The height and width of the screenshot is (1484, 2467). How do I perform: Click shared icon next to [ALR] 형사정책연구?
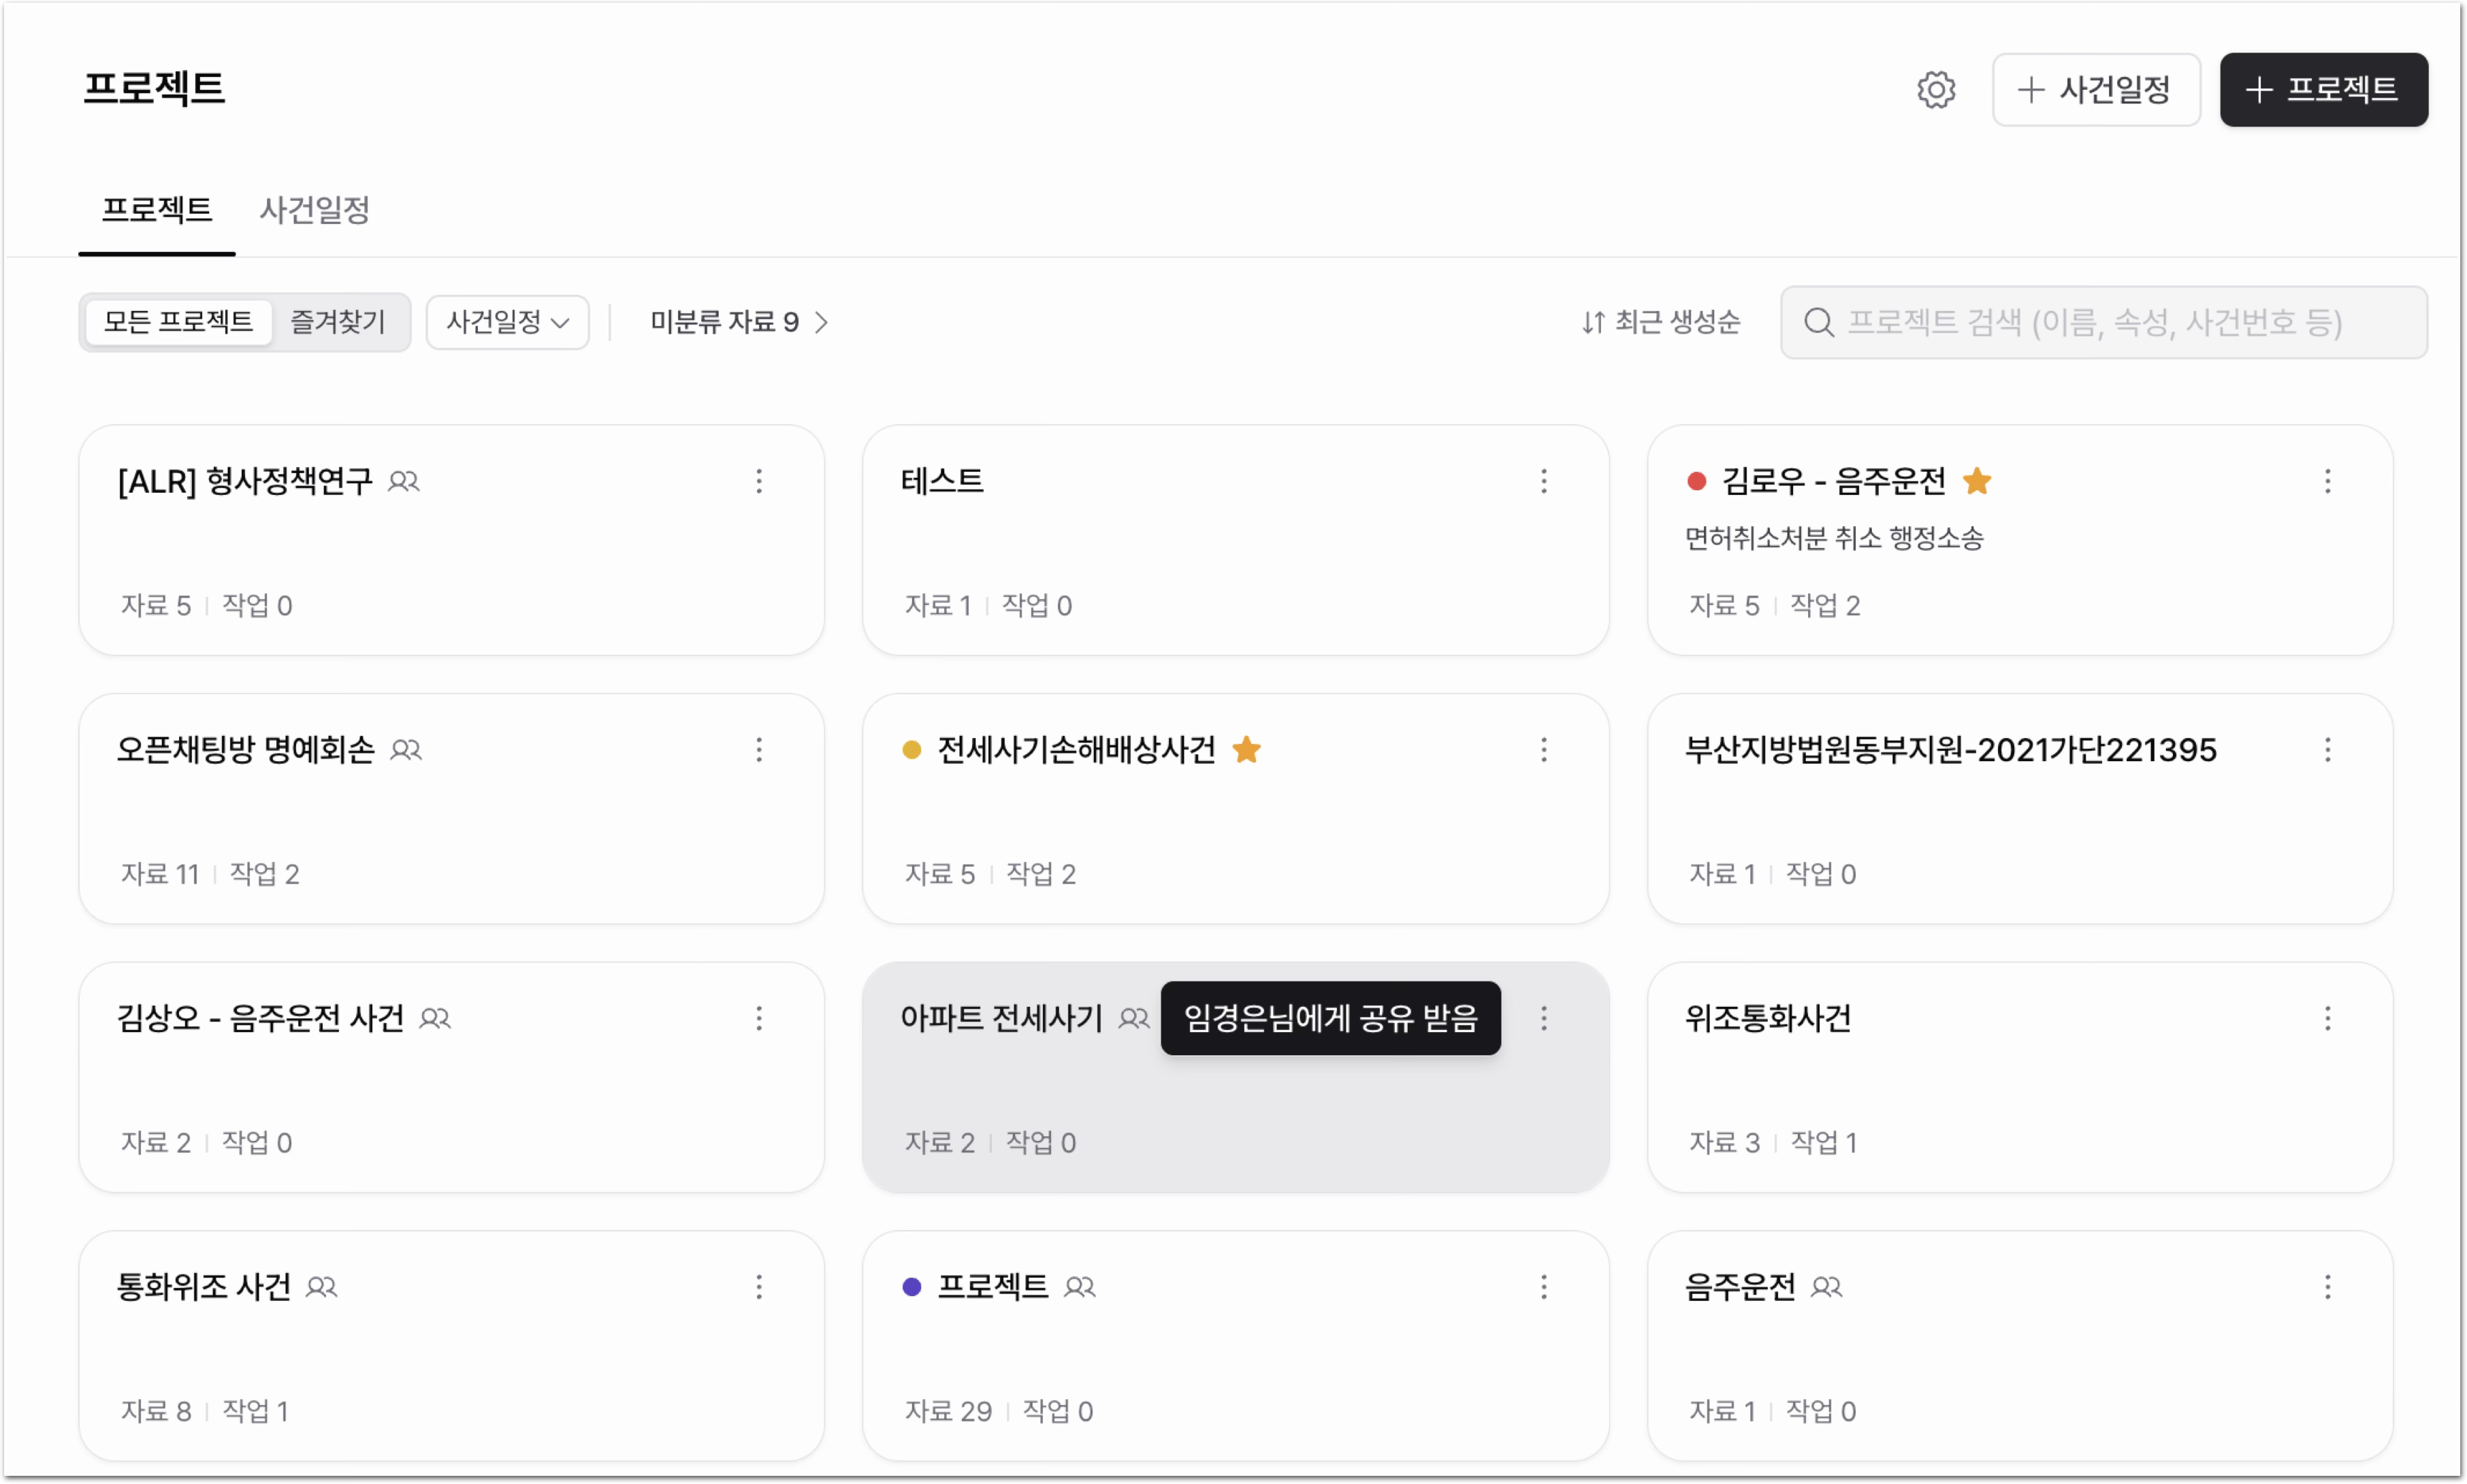coord(404,481)
